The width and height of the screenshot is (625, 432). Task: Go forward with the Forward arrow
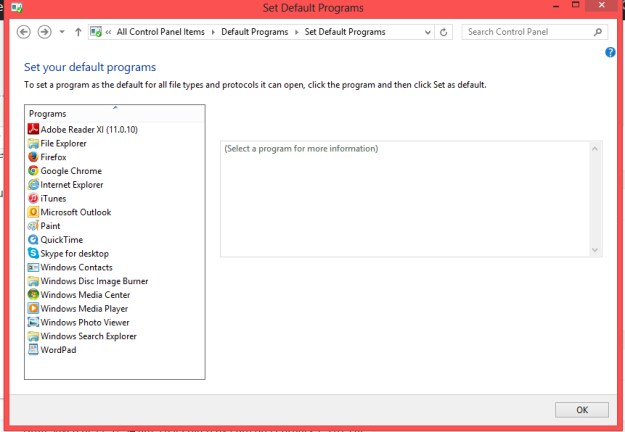(44, 32)
